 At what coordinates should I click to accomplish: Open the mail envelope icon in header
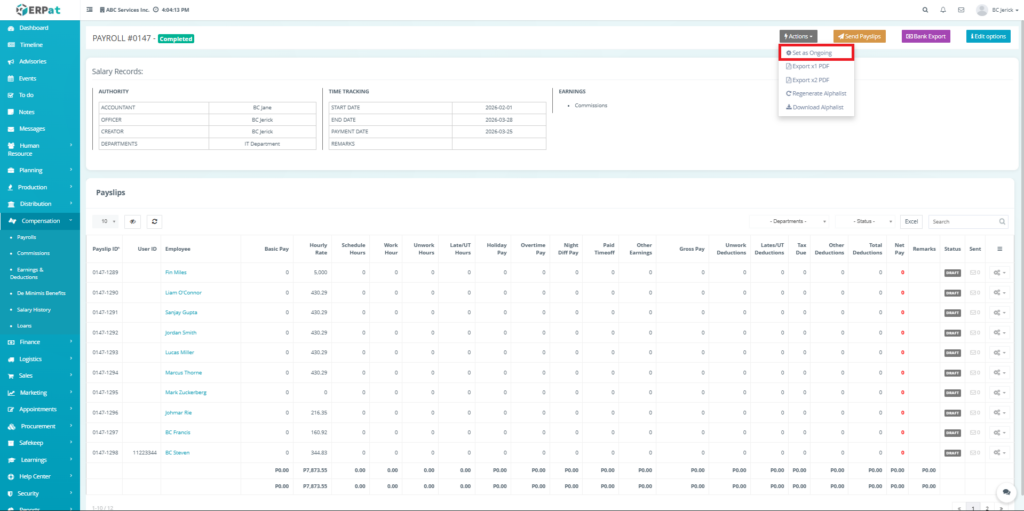tap(961, 10)
